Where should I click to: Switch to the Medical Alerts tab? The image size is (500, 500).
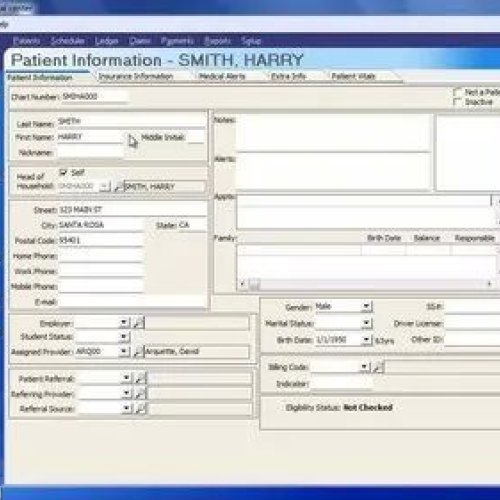(222, 76)
